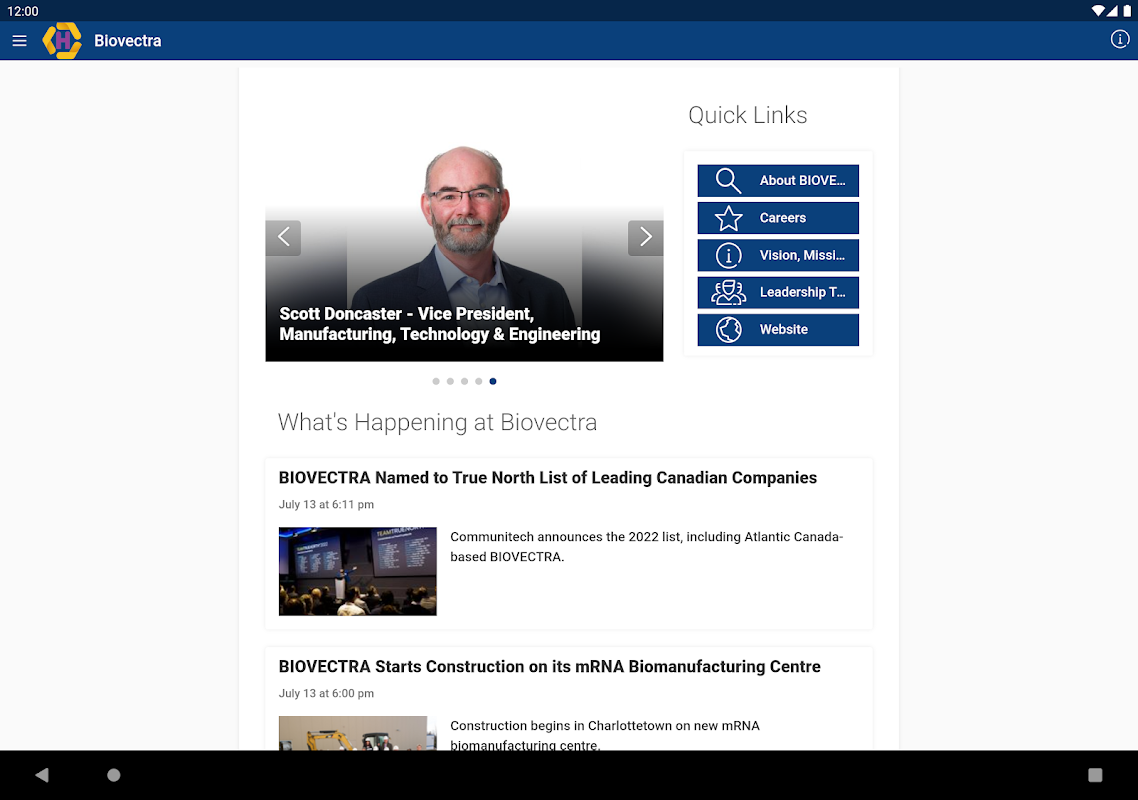Click July 13 at 6:00 pm timestamp
Screen dimensions: 1138x800
click(326, 693)
